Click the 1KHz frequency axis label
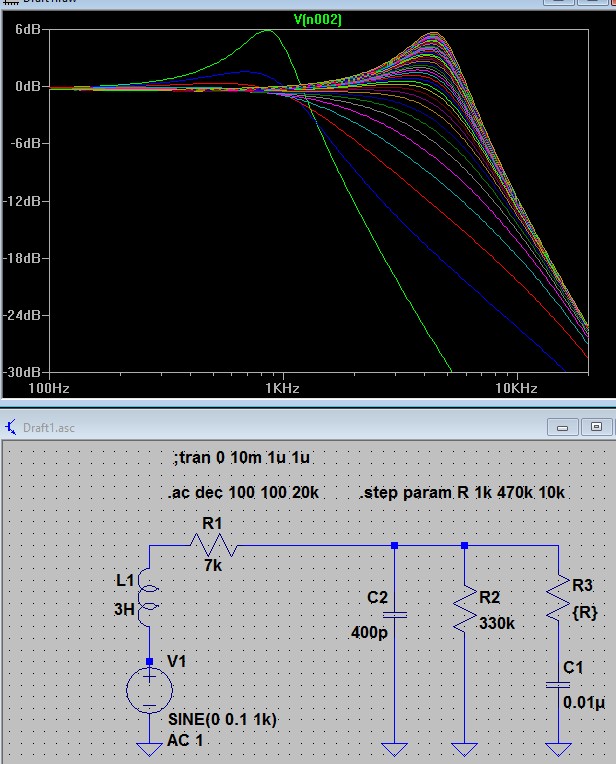 [283, 387]
